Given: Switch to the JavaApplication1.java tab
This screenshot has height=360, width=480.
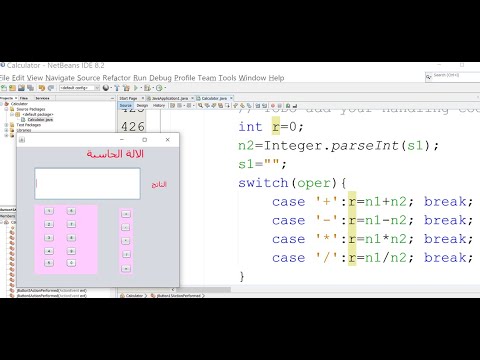Looking at the screenshot, I should pyautogui.click(x=170, y=98).
